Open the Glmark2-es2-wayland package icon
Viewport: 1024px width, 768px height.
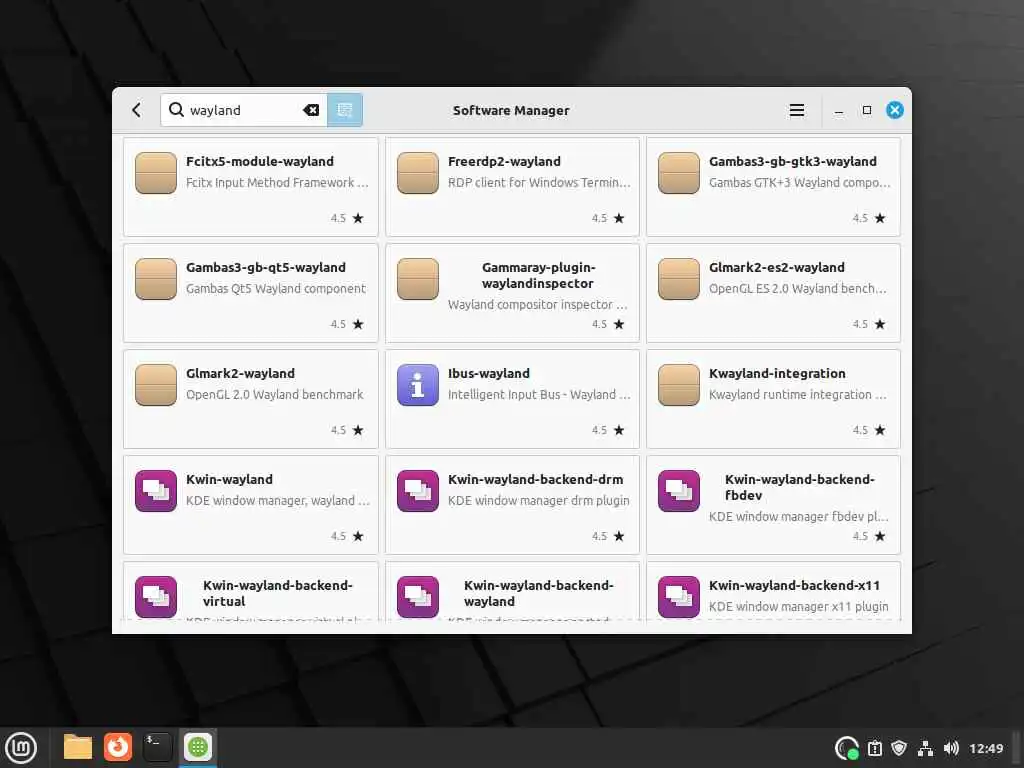pyautogui.click(x=679, y=279)
